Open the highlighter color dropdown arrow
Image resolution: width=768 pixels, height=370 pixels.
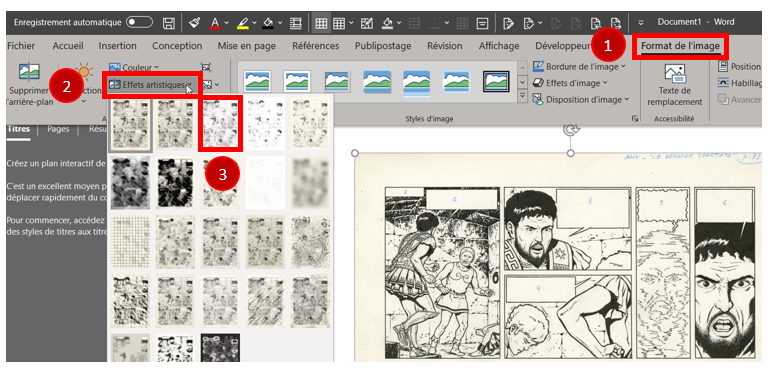click(x=254, y=23)
